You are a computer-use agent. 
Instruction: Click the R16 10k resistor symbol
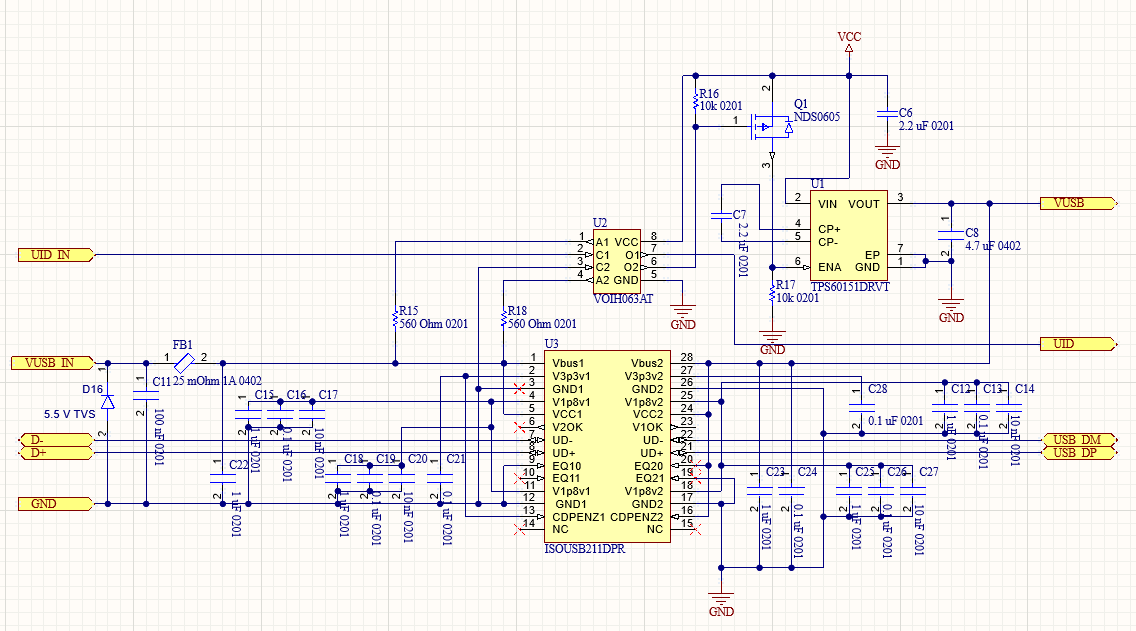(696, 101)
